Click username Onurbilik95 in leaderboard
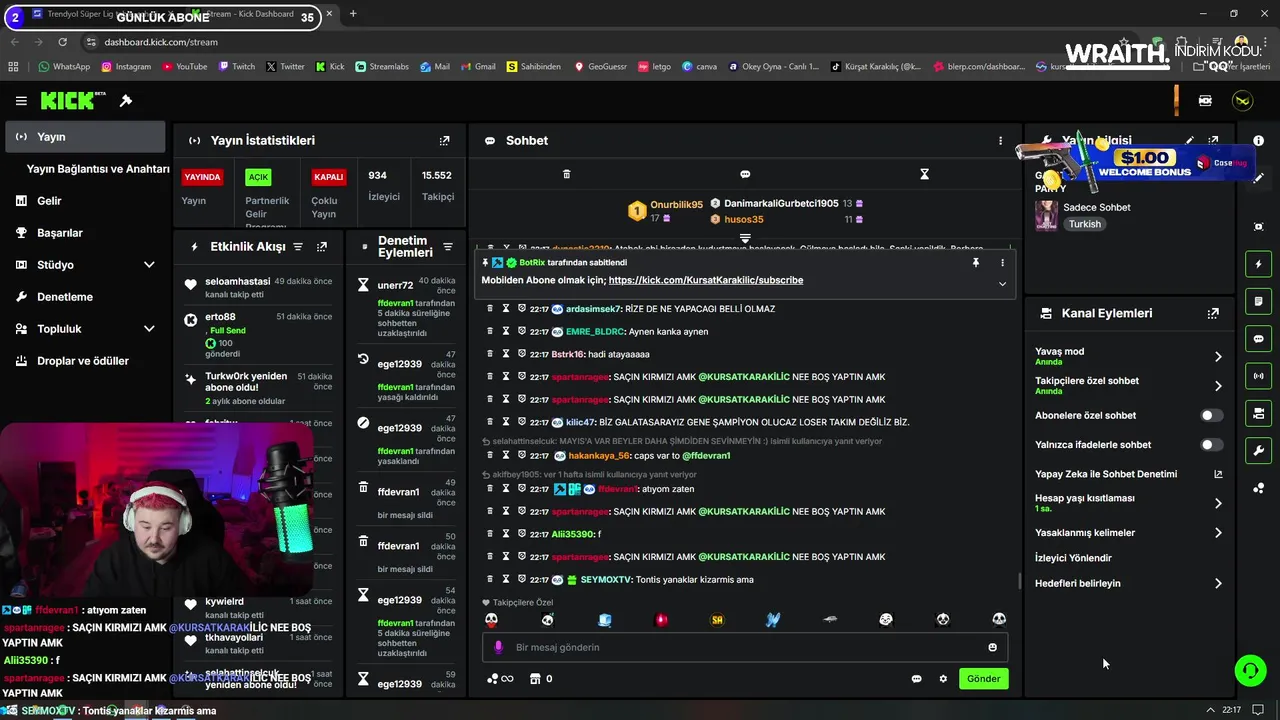The height and width of the screenshot is (720, 1280). coord(677,204)
